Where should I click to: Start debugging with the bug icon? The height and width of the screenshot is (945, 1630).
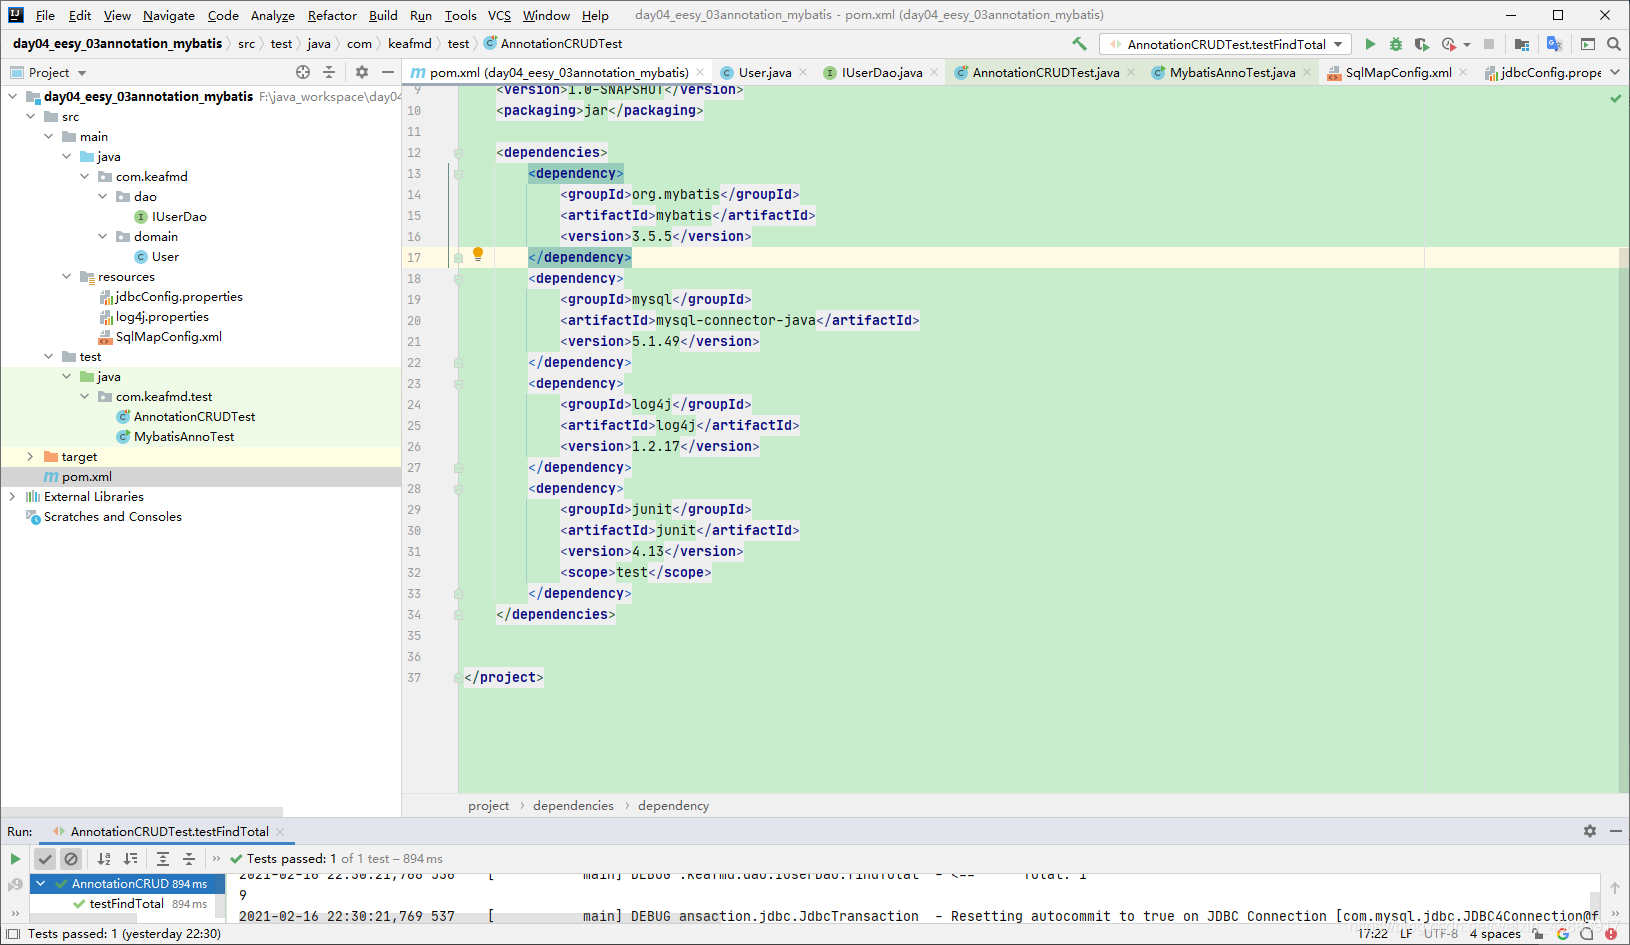pos(1396,44)
